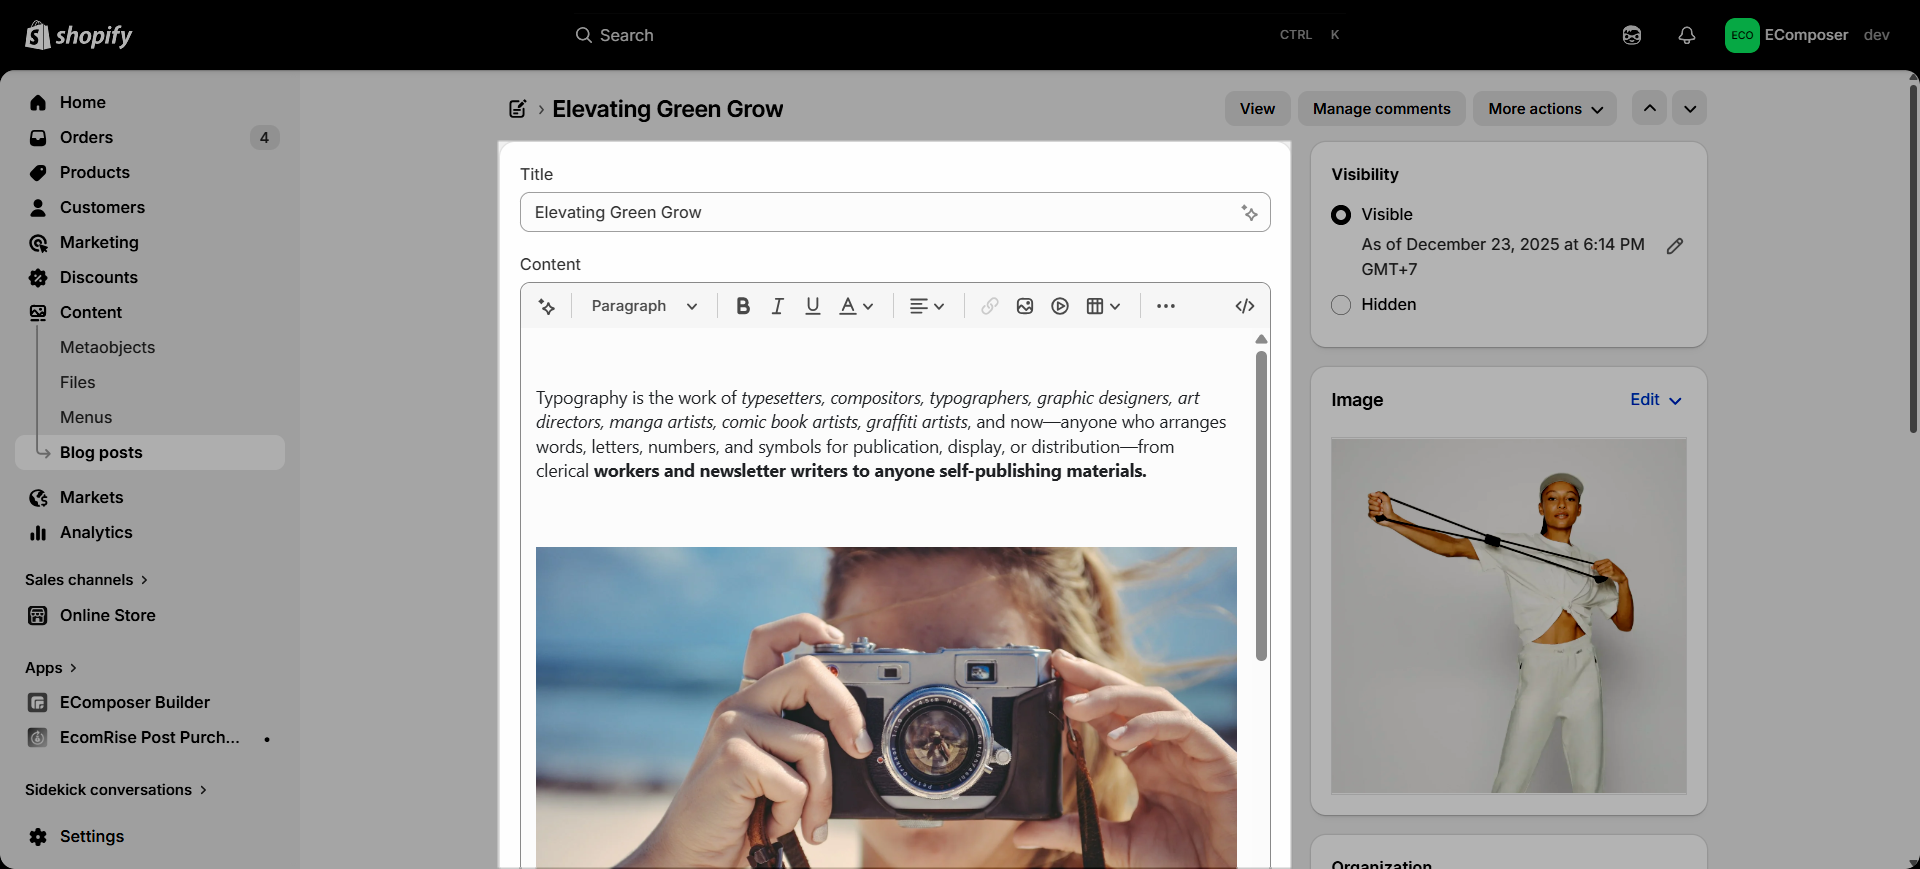
Task: Switch to HTML code view
Action: pos(1245,306)
